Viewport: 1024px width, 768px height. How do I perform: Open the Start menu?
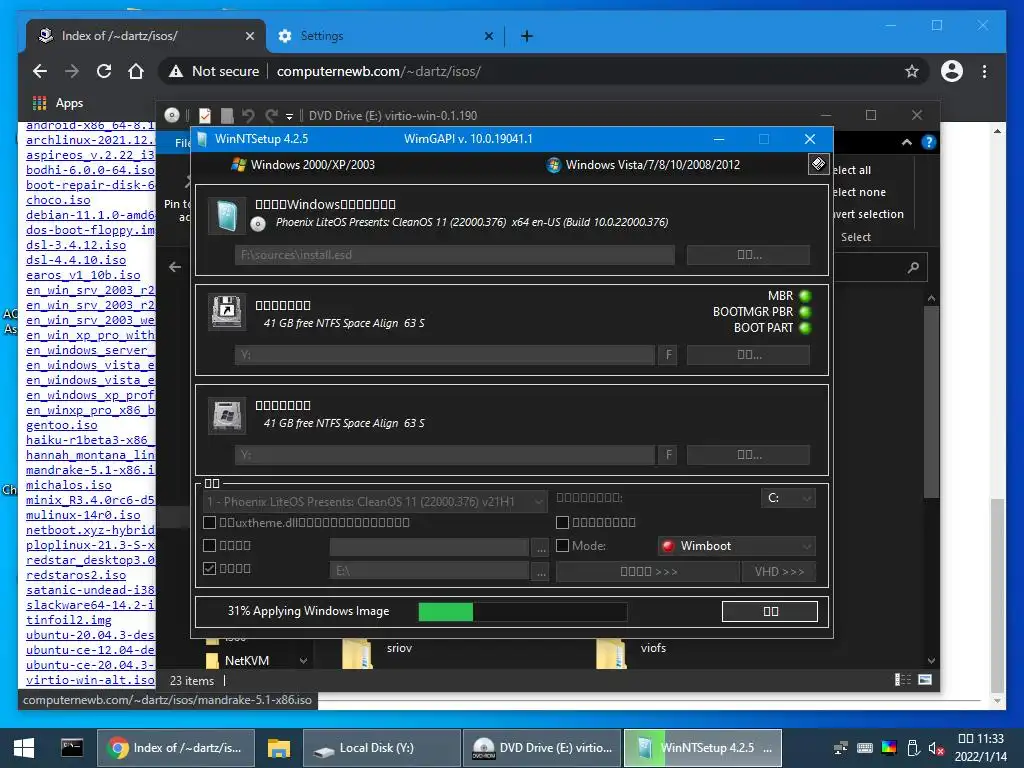tap(24, 748)
